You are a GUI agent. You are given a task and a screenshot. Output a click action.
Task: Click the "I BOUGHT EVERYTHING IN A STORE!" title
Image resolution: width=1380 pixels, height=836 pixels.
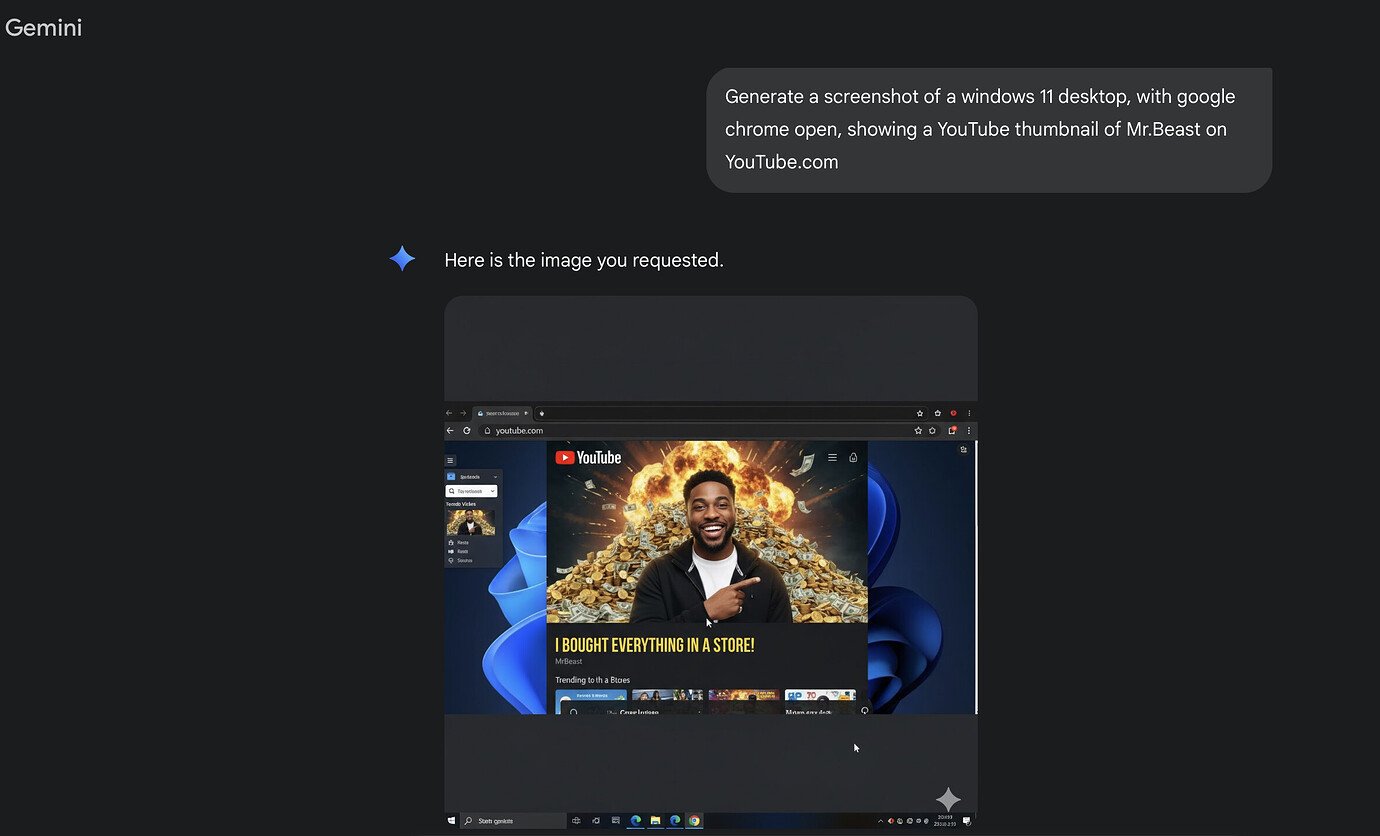[655, 645]
